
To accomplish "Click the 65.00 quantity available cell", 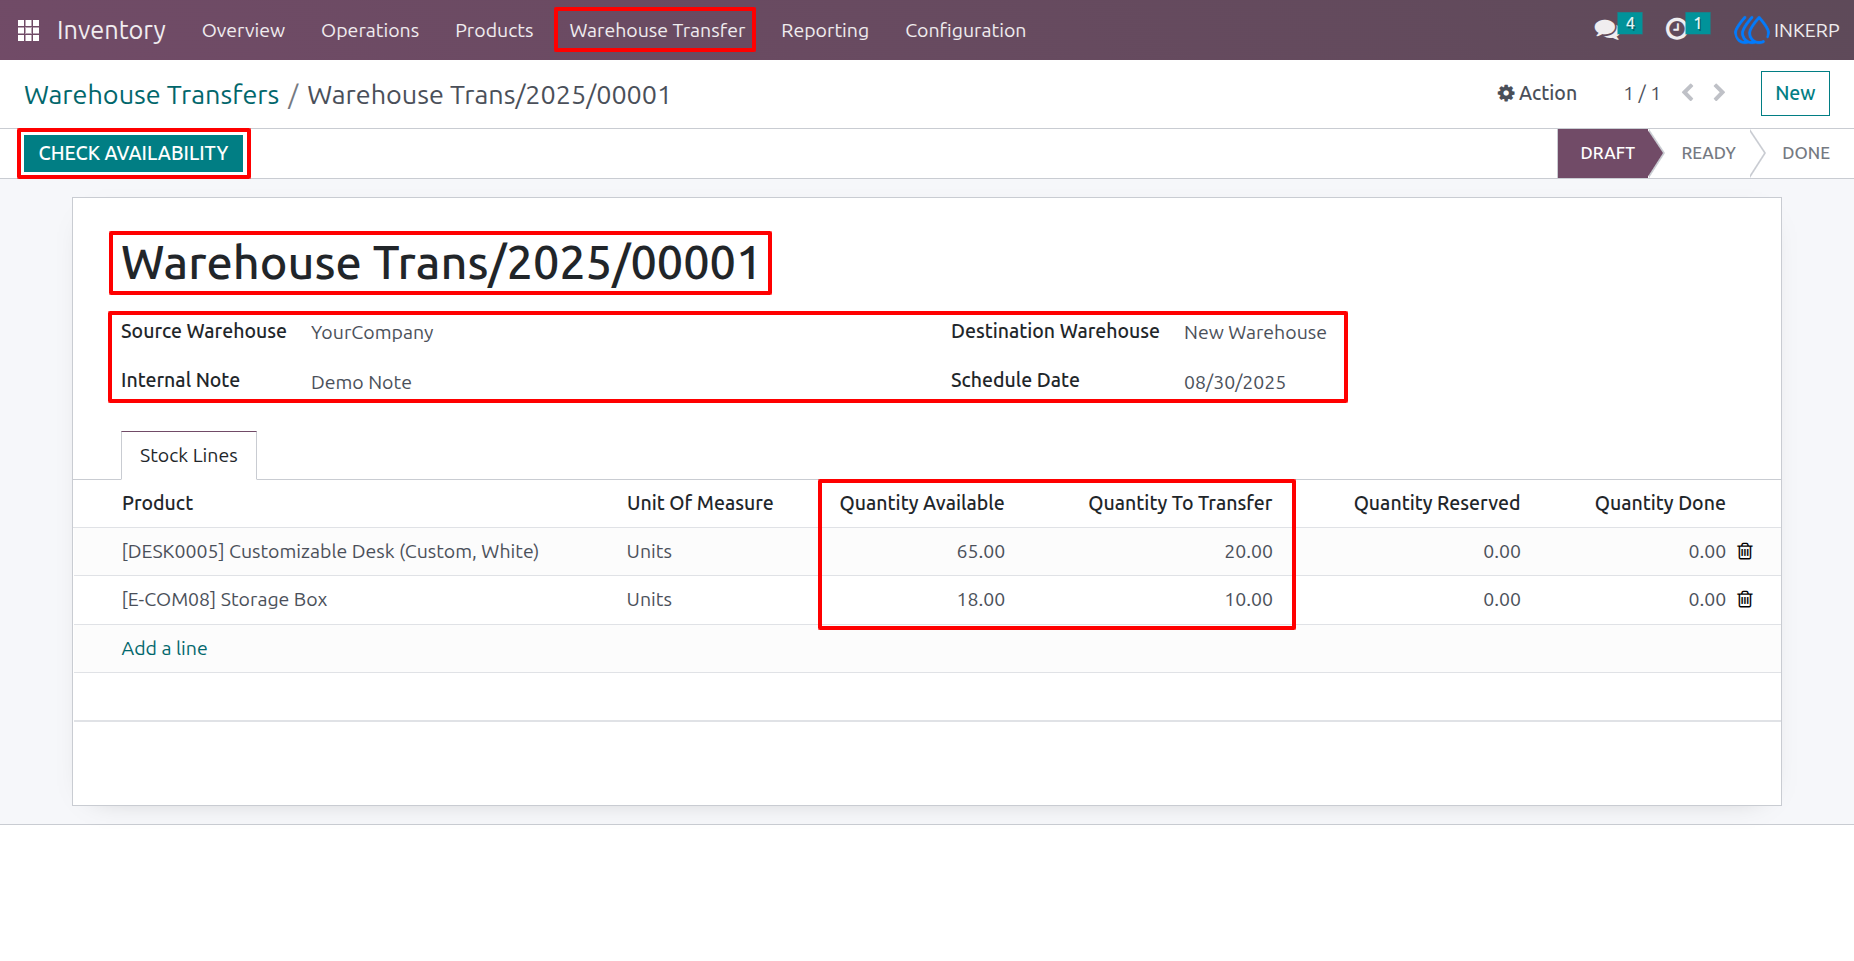I will [x=980, y=551].
